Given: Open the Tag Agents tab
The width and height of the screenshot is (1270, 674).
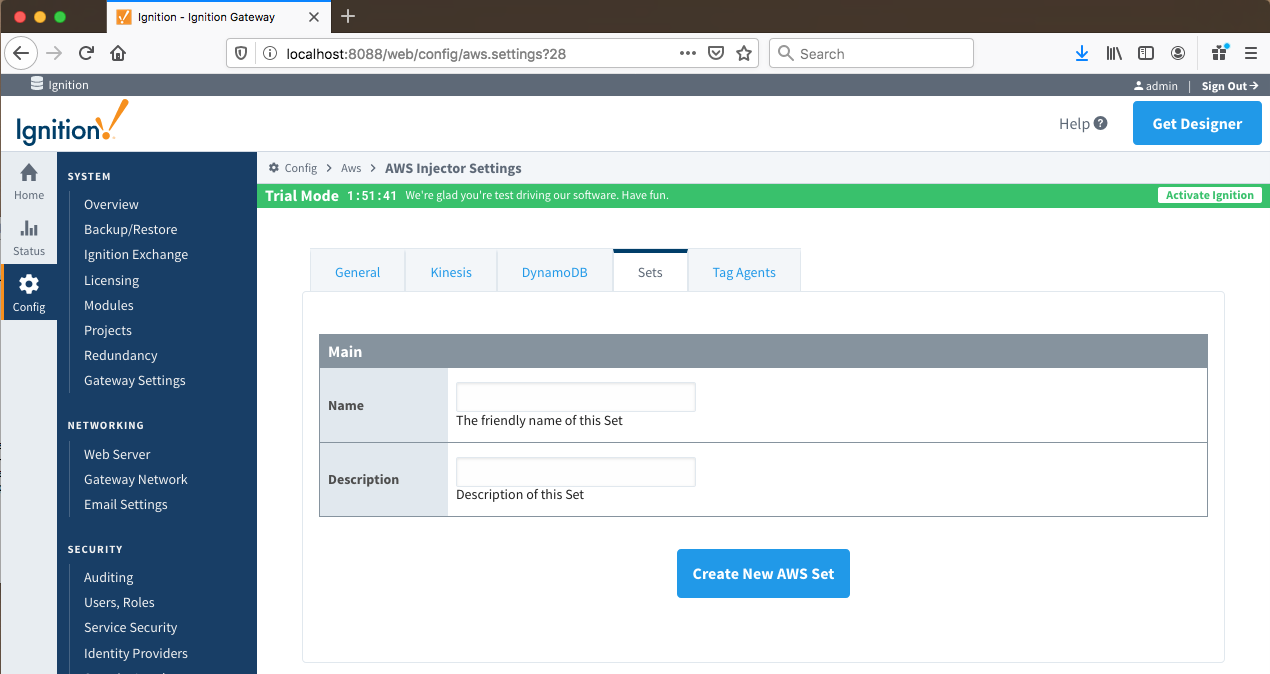Looking at the screenshot, I should [744, 272].
